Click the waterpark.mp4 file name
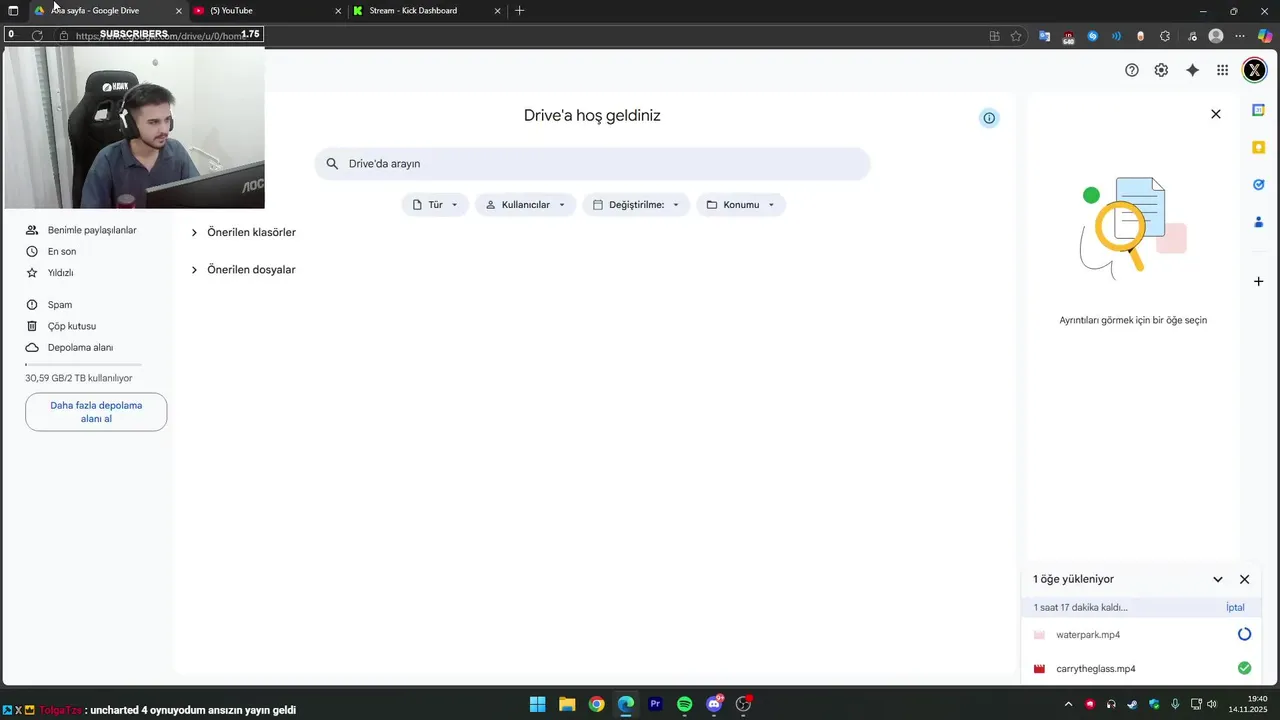 [x=1088, y=635]
